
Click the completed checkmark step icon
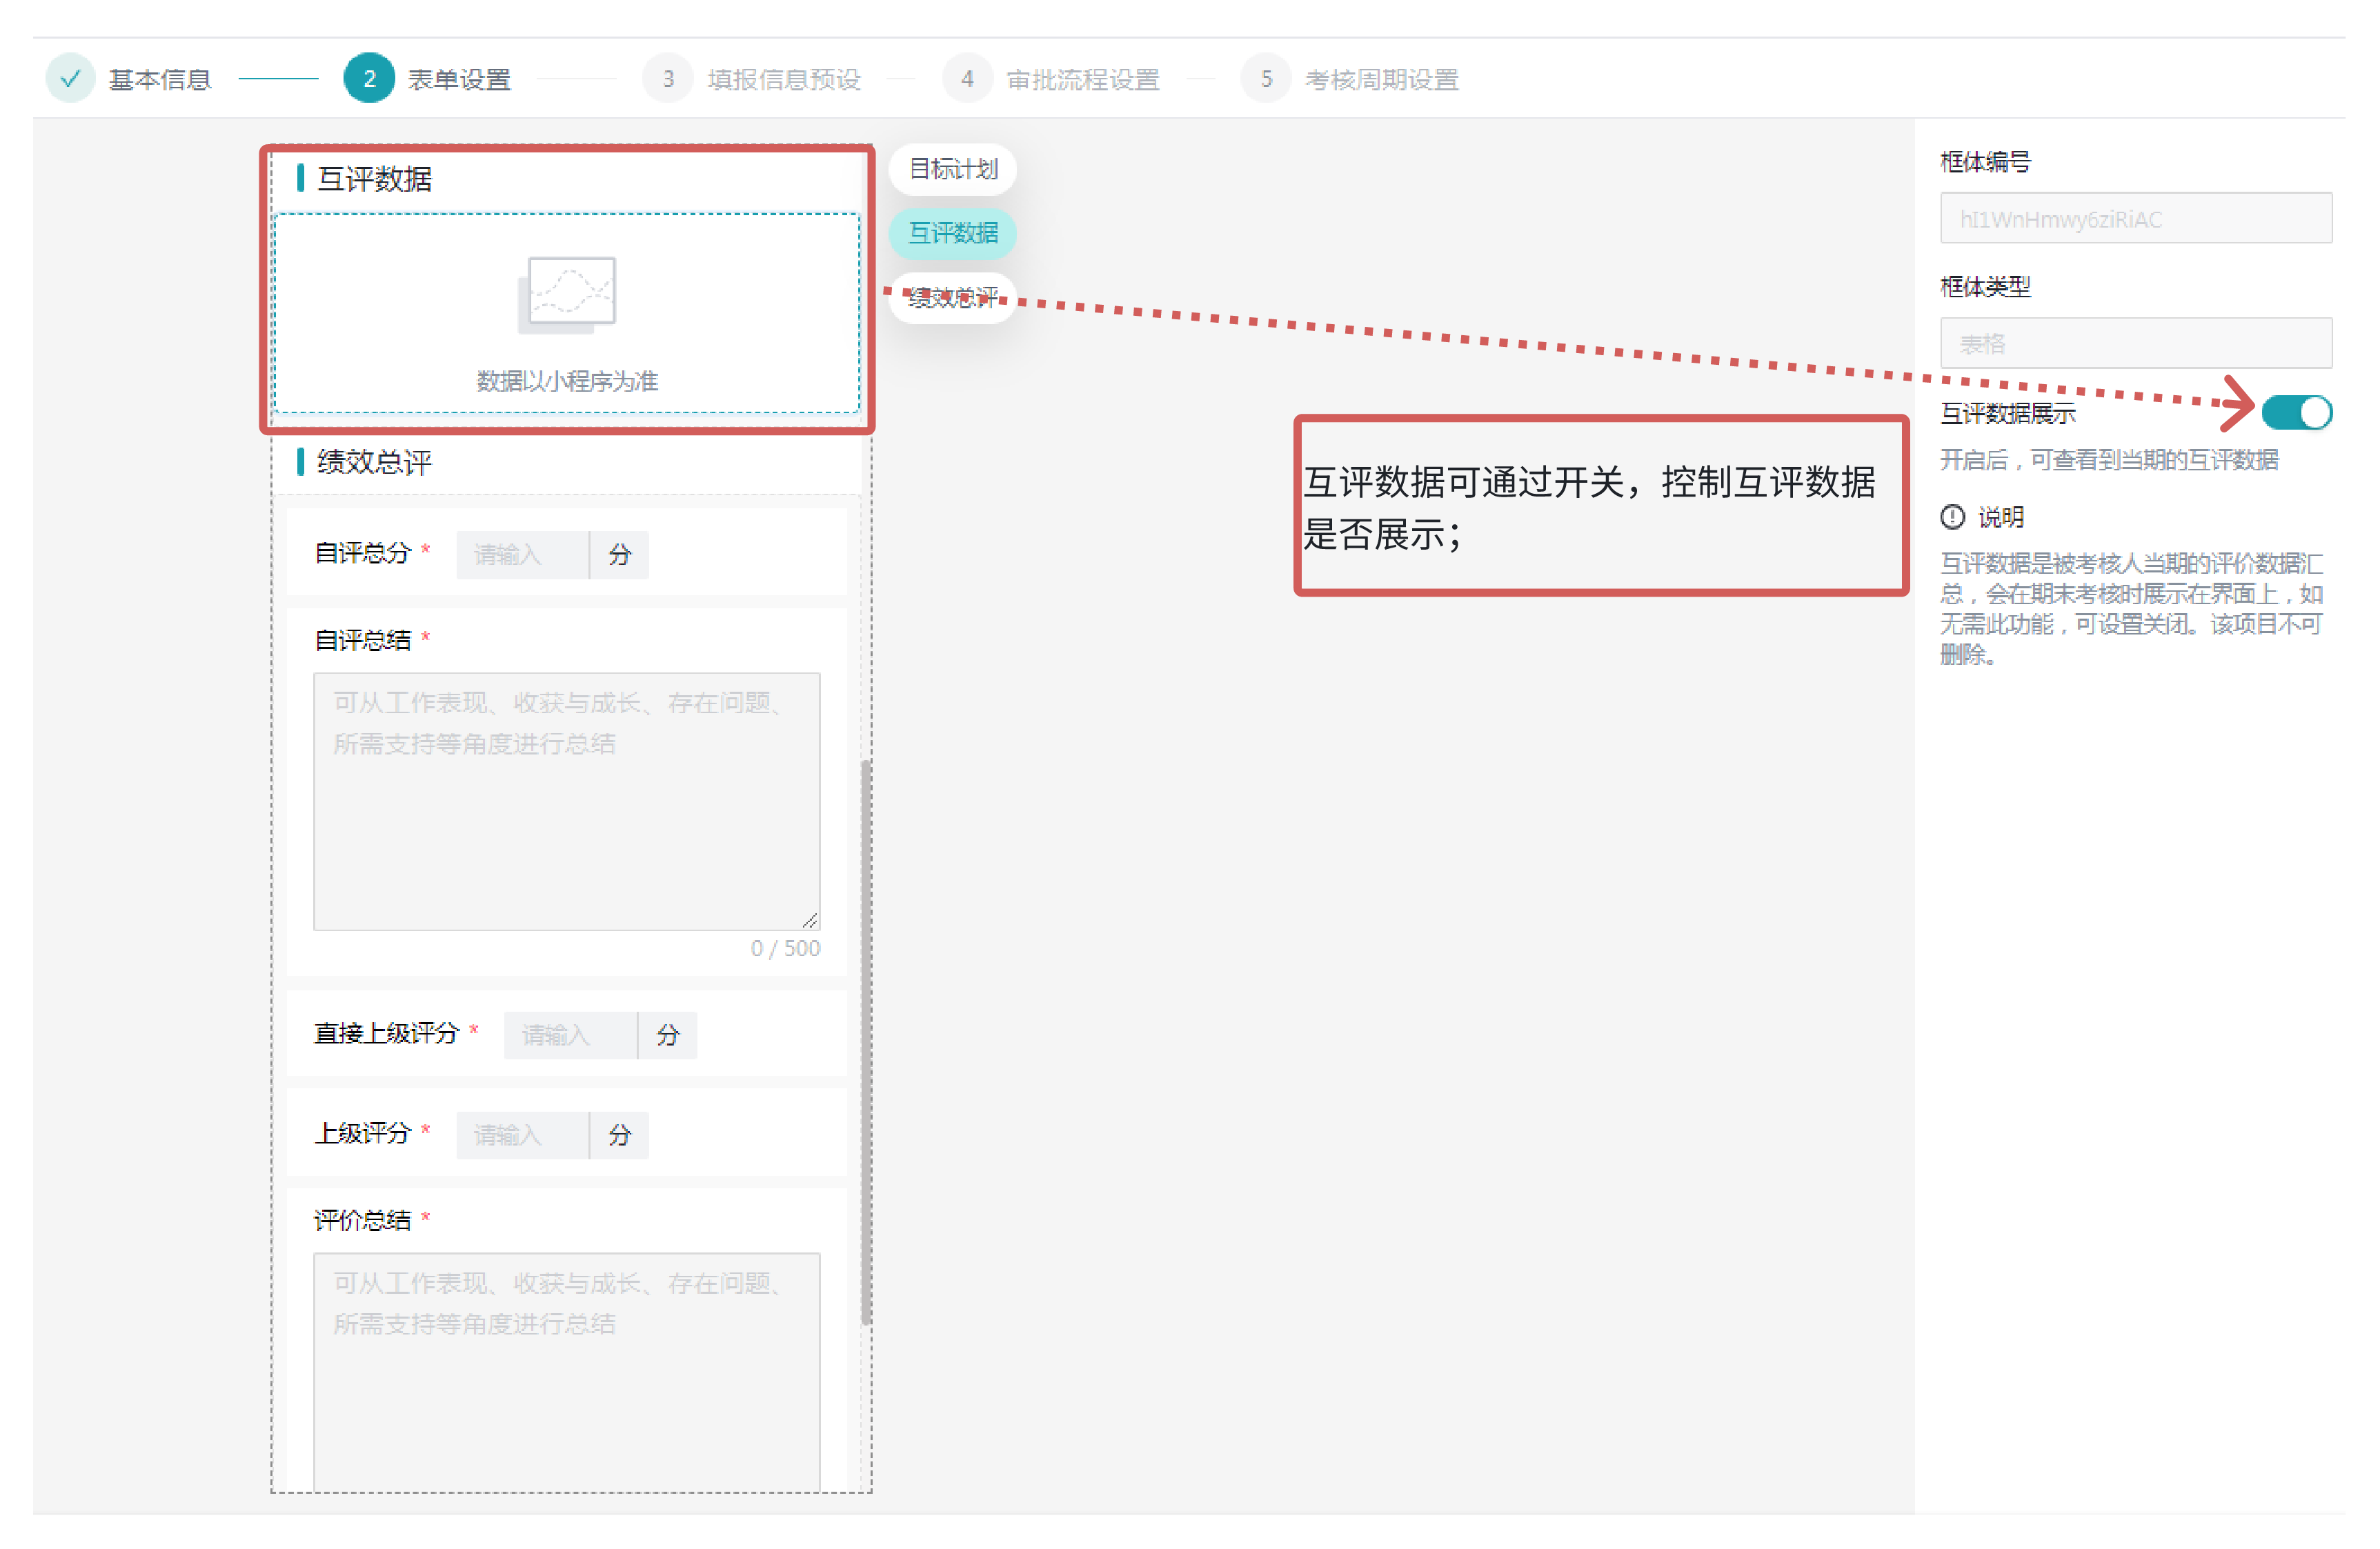click(x=70, y=79)
